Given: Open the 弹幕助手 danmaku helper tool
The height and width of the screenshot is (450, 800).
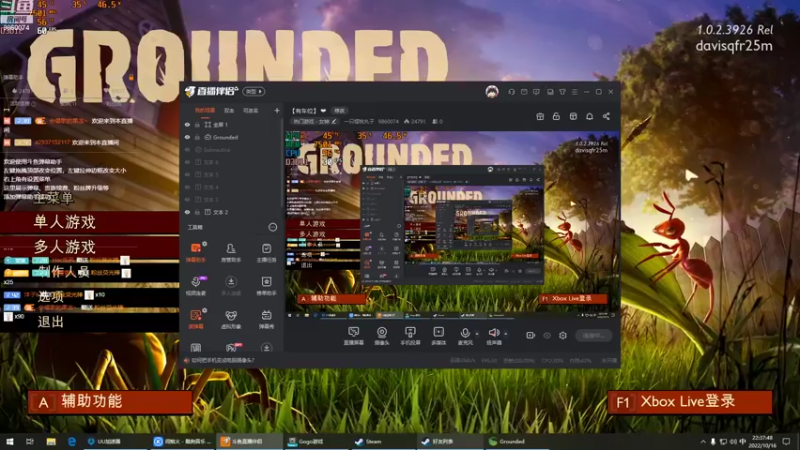Looking at the screenshot, I should pyautogui.click(x=196, y=252).
